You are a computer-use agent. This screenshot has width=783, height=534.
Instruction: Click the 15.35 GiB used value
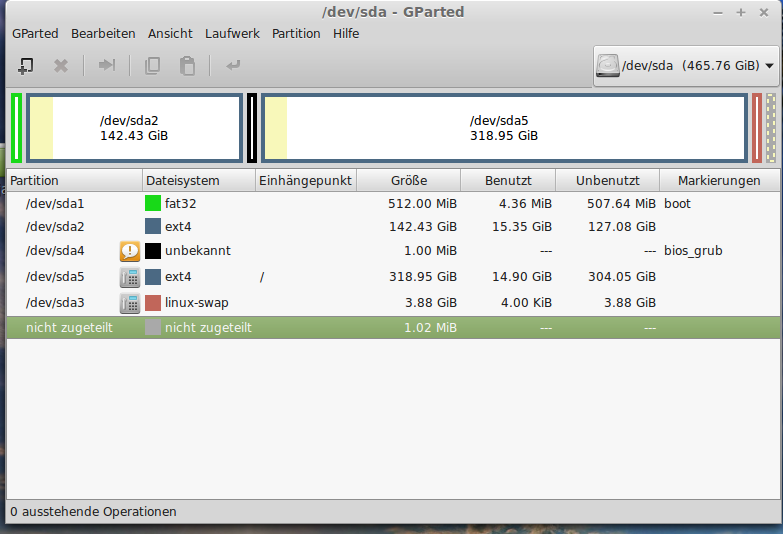[522, 227]
